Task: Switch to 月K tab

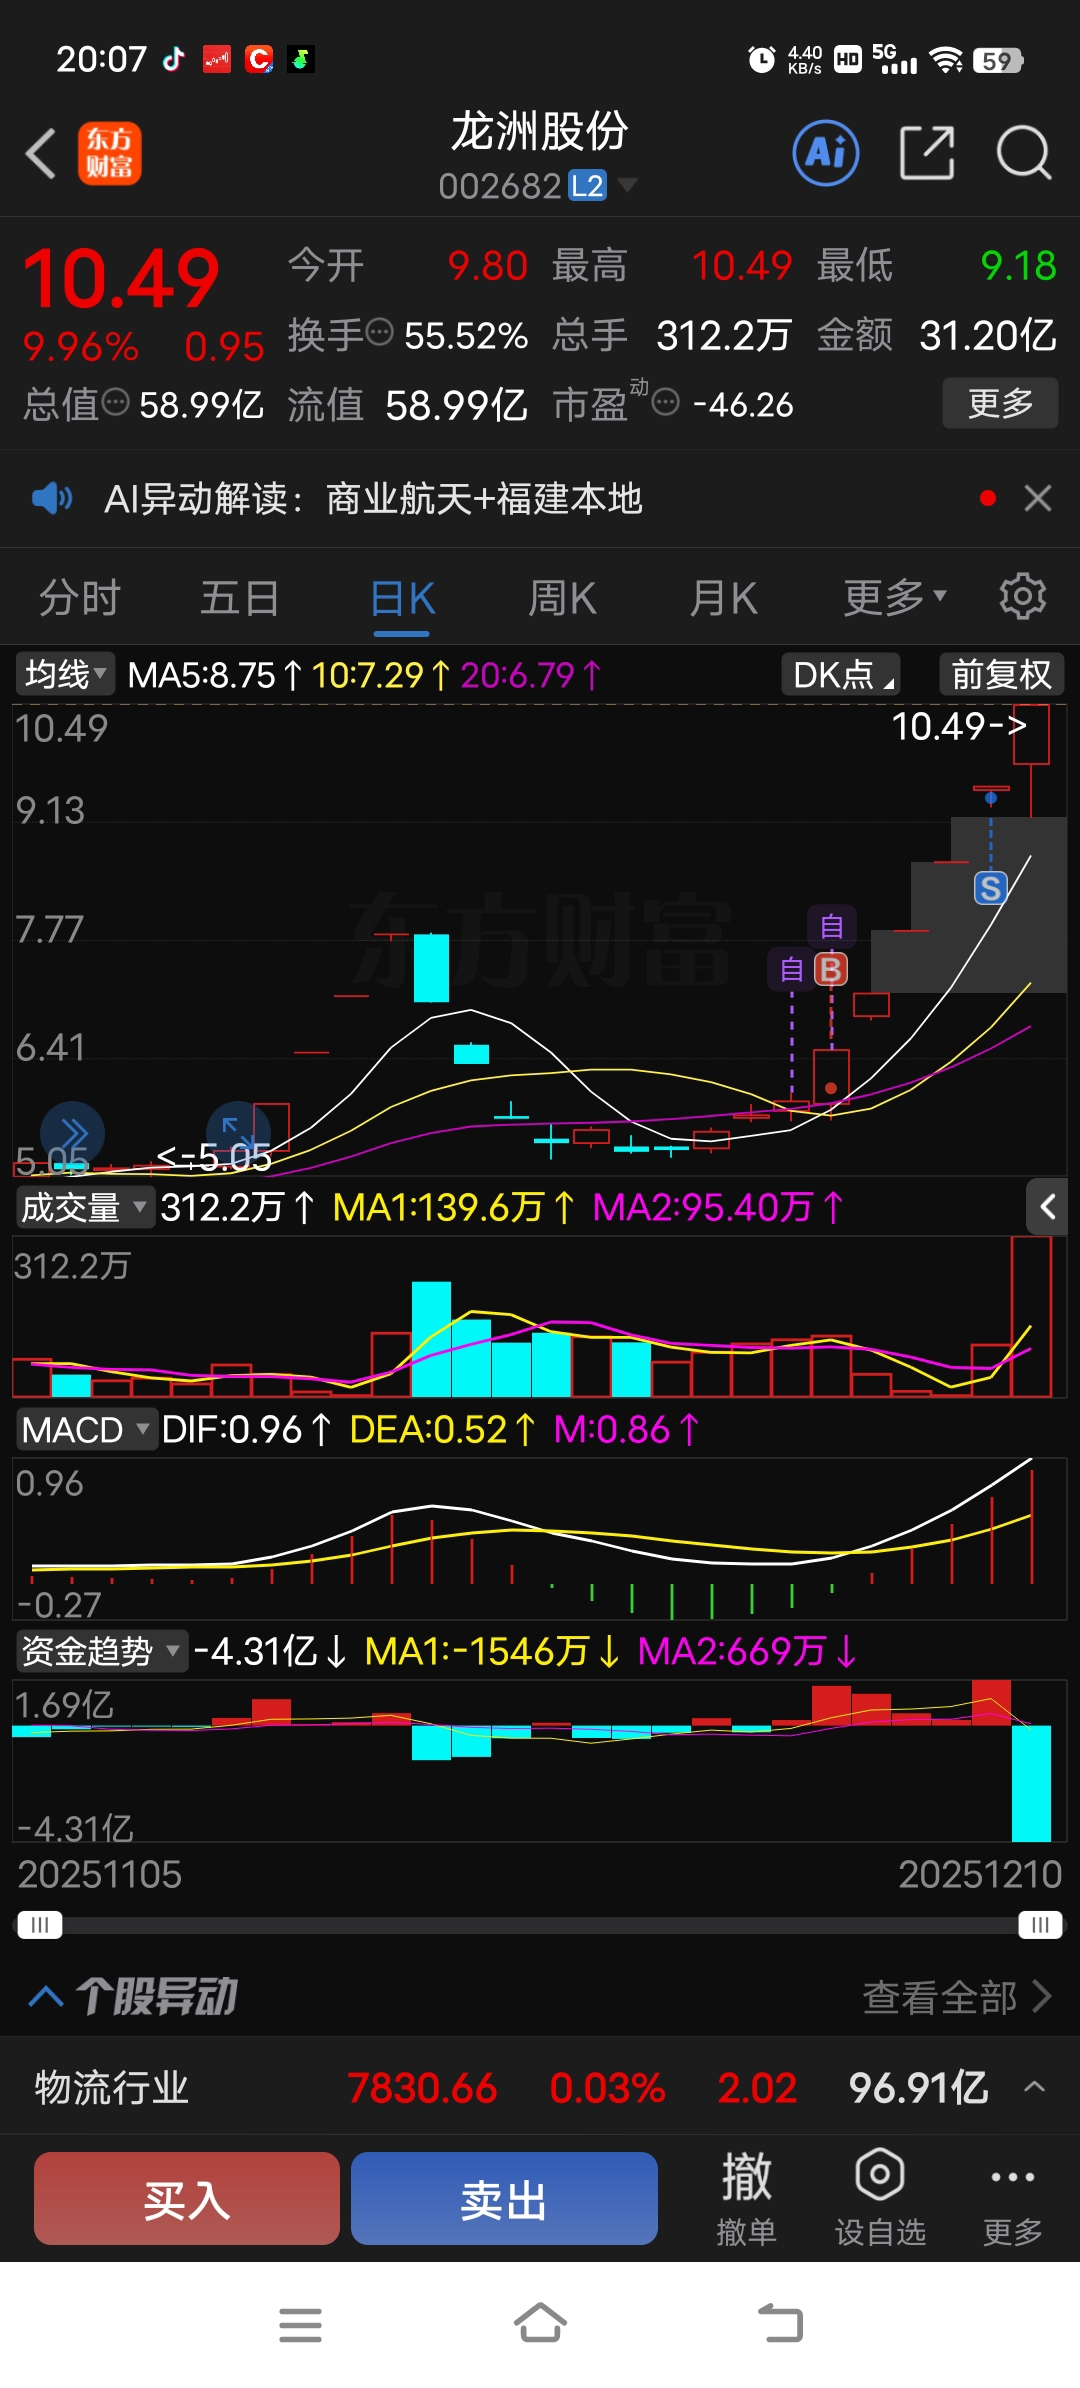Action: 723,598
